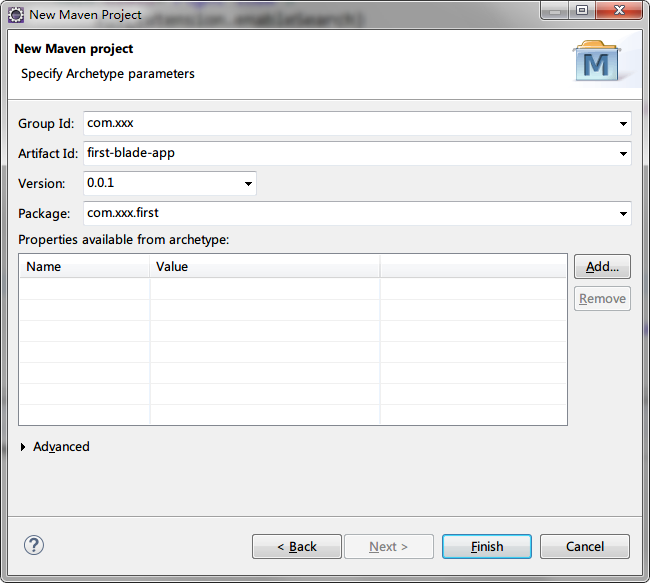Click the Add... property button
This screenshot has width=650, height=583.
pos(602,267)
